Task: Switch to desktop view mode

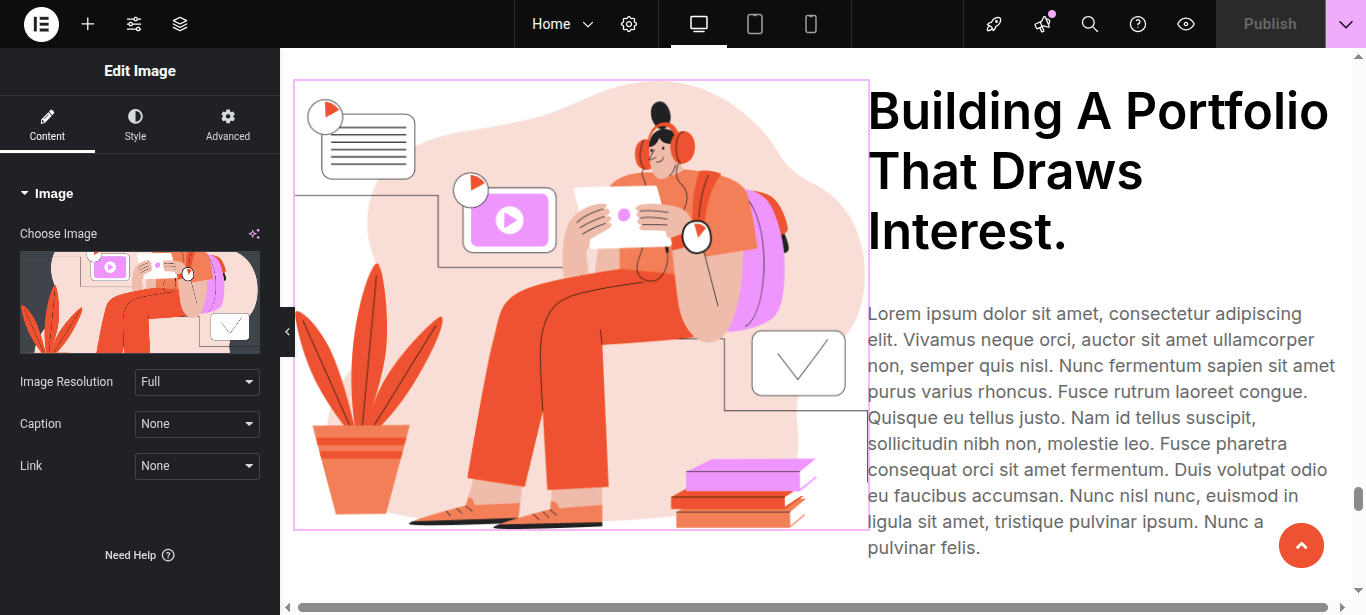Action: tap(699, 24)
